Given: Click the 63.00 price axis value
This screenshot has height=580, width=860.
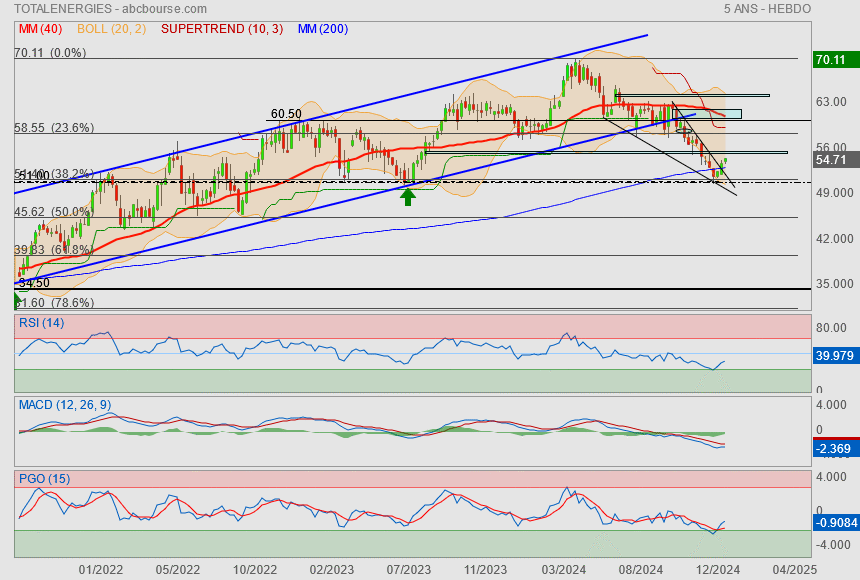Looking at the screenshot, I should [x=831, y=102].
